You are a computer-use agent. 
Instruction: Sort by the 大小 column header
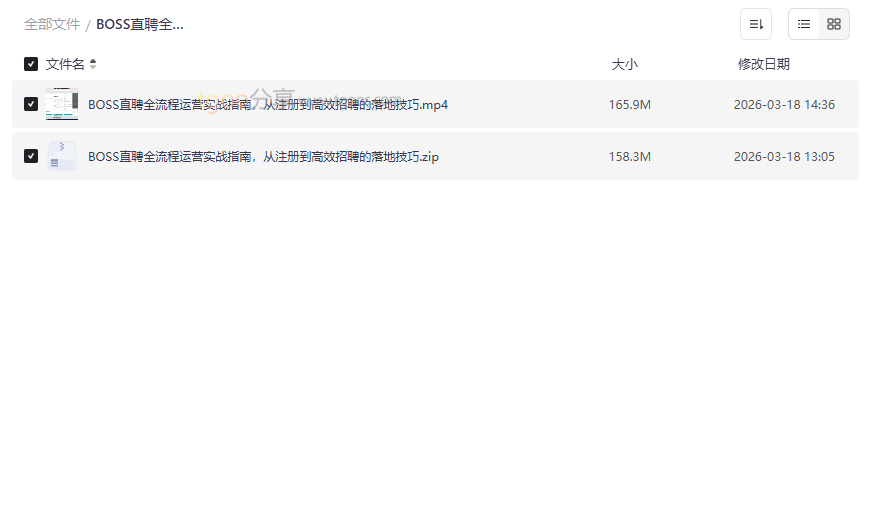click(x=624, y=64)
